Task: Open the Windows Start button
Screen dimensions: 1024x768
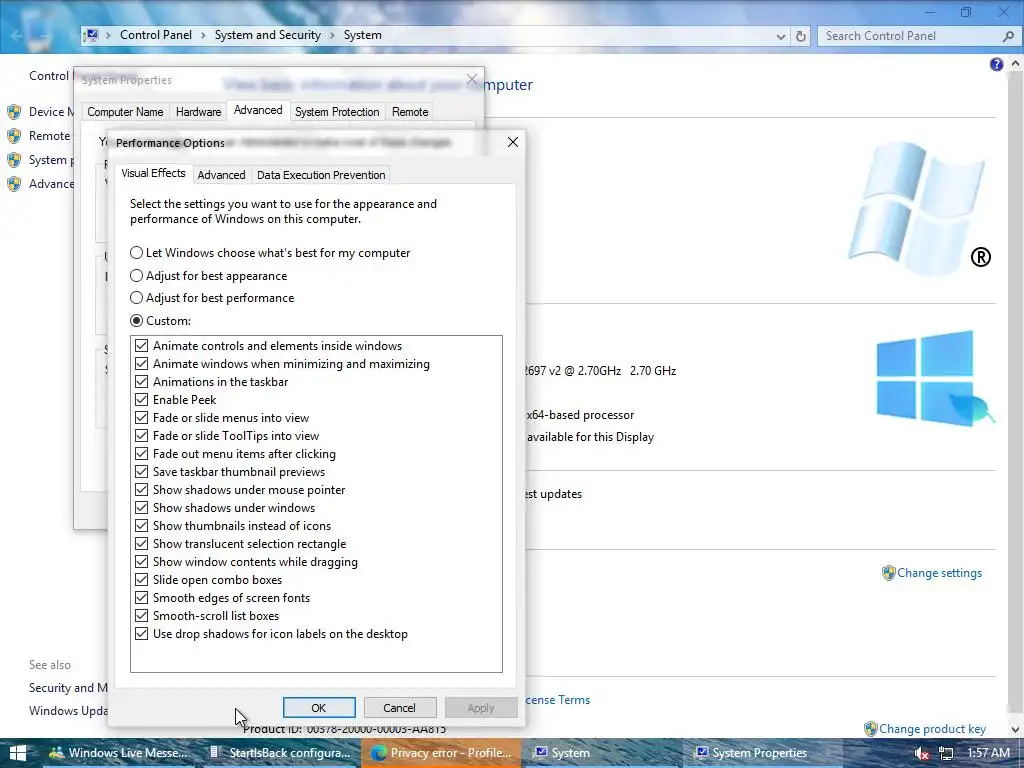Action: click(x=18, y=753)
